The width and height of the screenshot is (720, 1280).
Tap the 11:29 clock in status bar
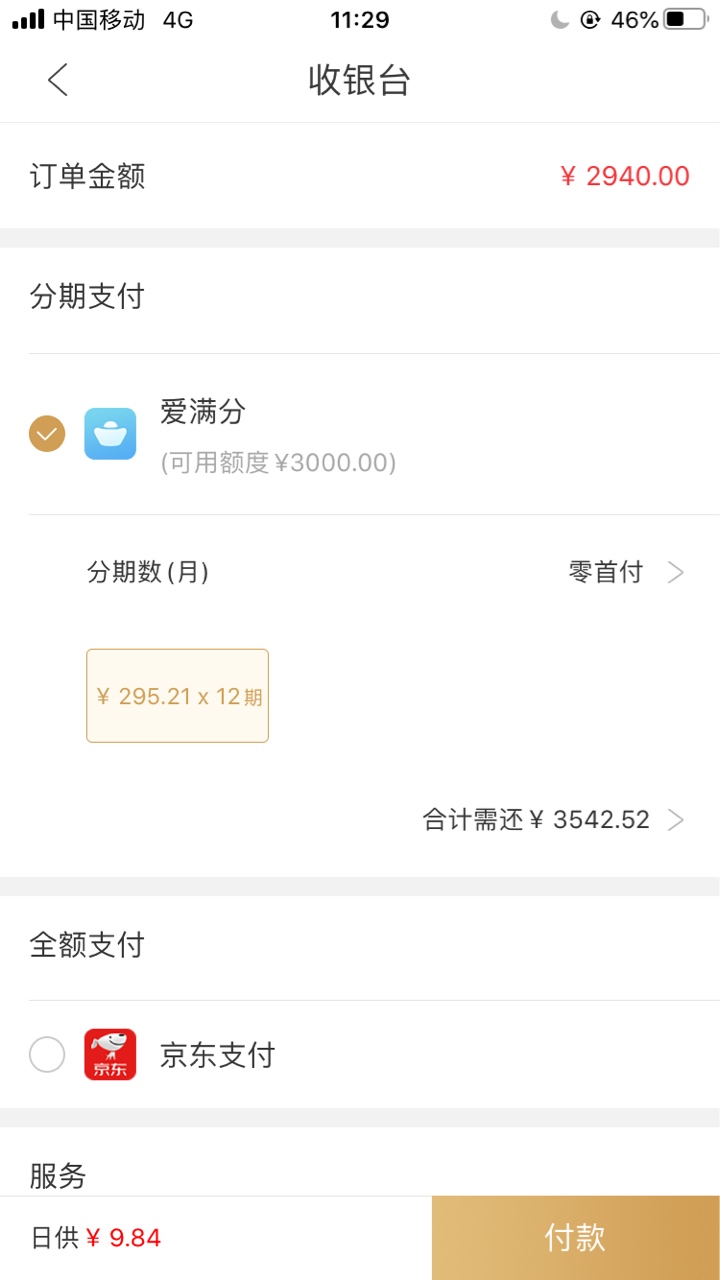tap(360, 19)
